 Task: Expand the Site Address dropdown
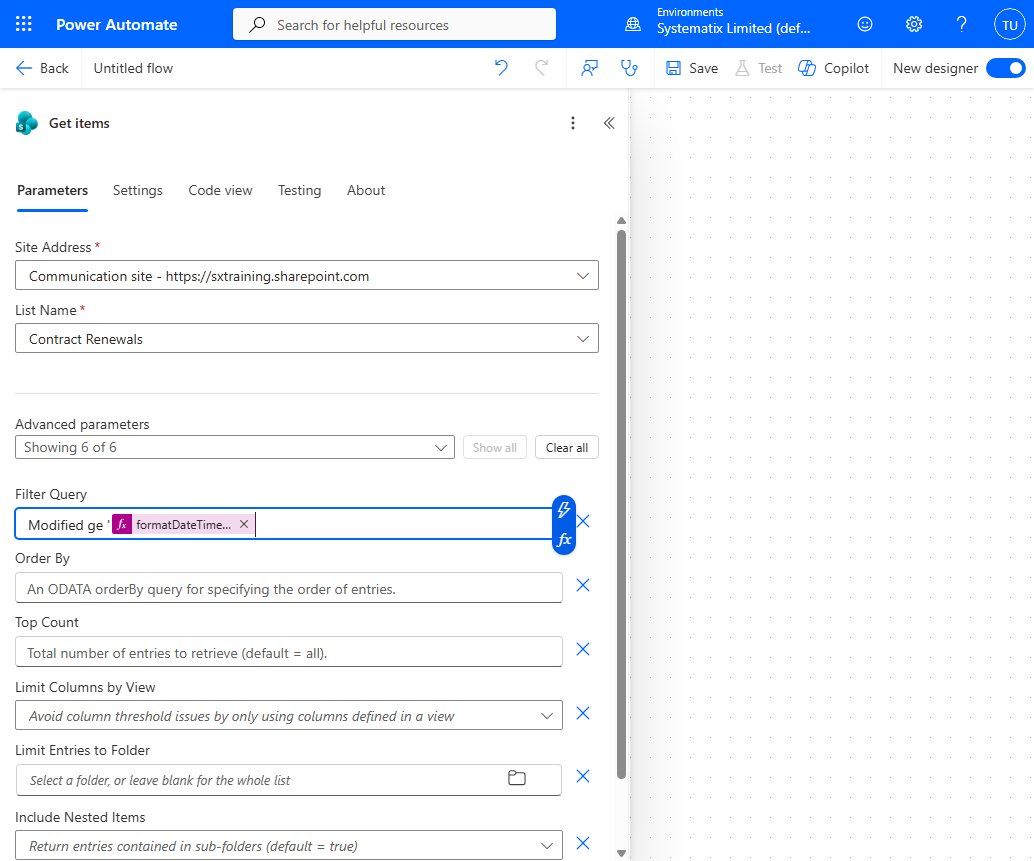coord(307,276)
